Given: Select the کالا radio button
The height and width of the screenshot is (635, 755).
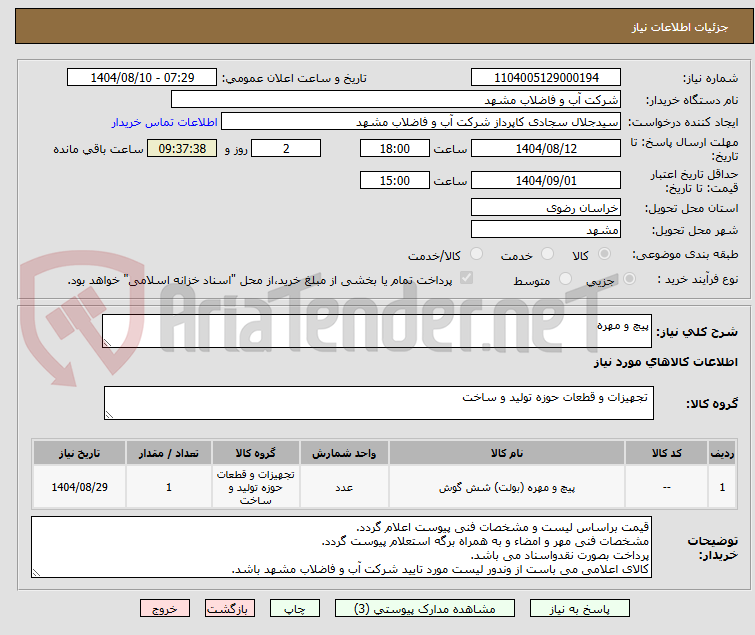Looking at the screenshot, I should click(604, 254).
